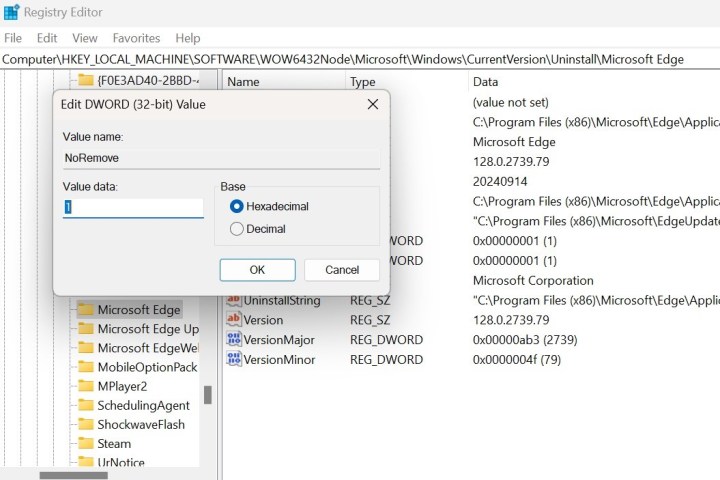This screenshot has width=720, height=480.
Task: Cancel the Edit DWORD dialog
Action: tap(342, 270)
